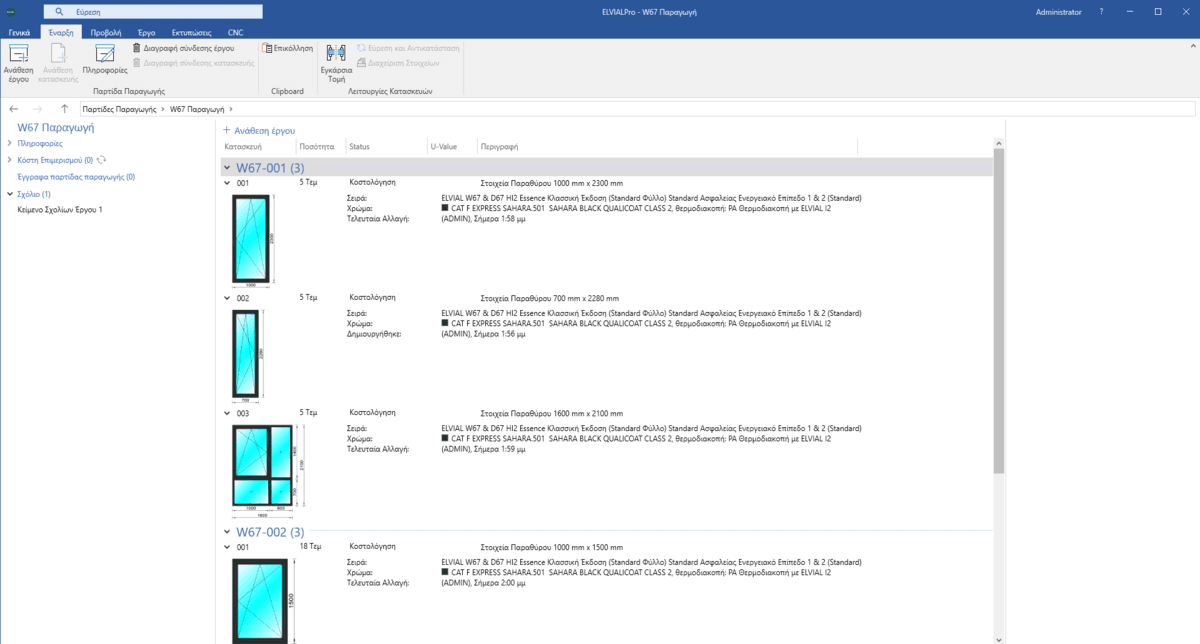Click the back navigation arrow
This screenshot has width=1200, height=644.
coord(14,108)
